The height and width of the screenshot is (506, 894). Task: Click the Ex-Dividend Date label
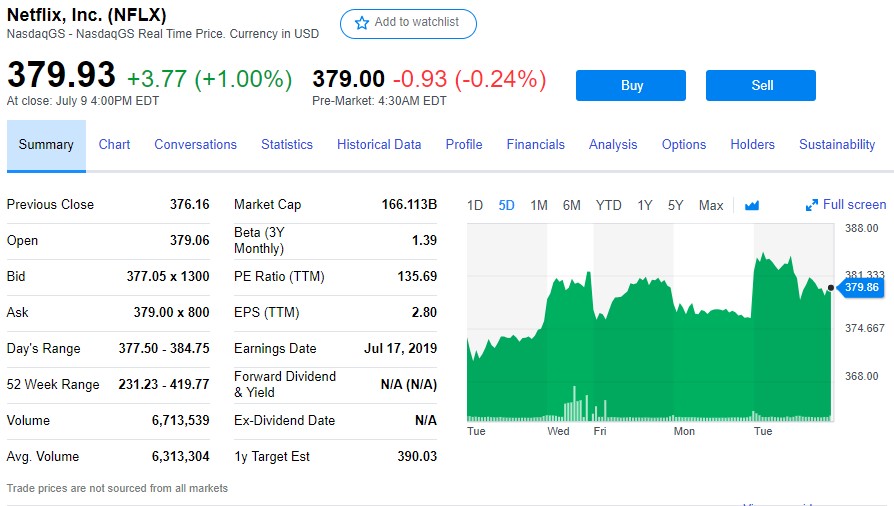tap(285, 420)
